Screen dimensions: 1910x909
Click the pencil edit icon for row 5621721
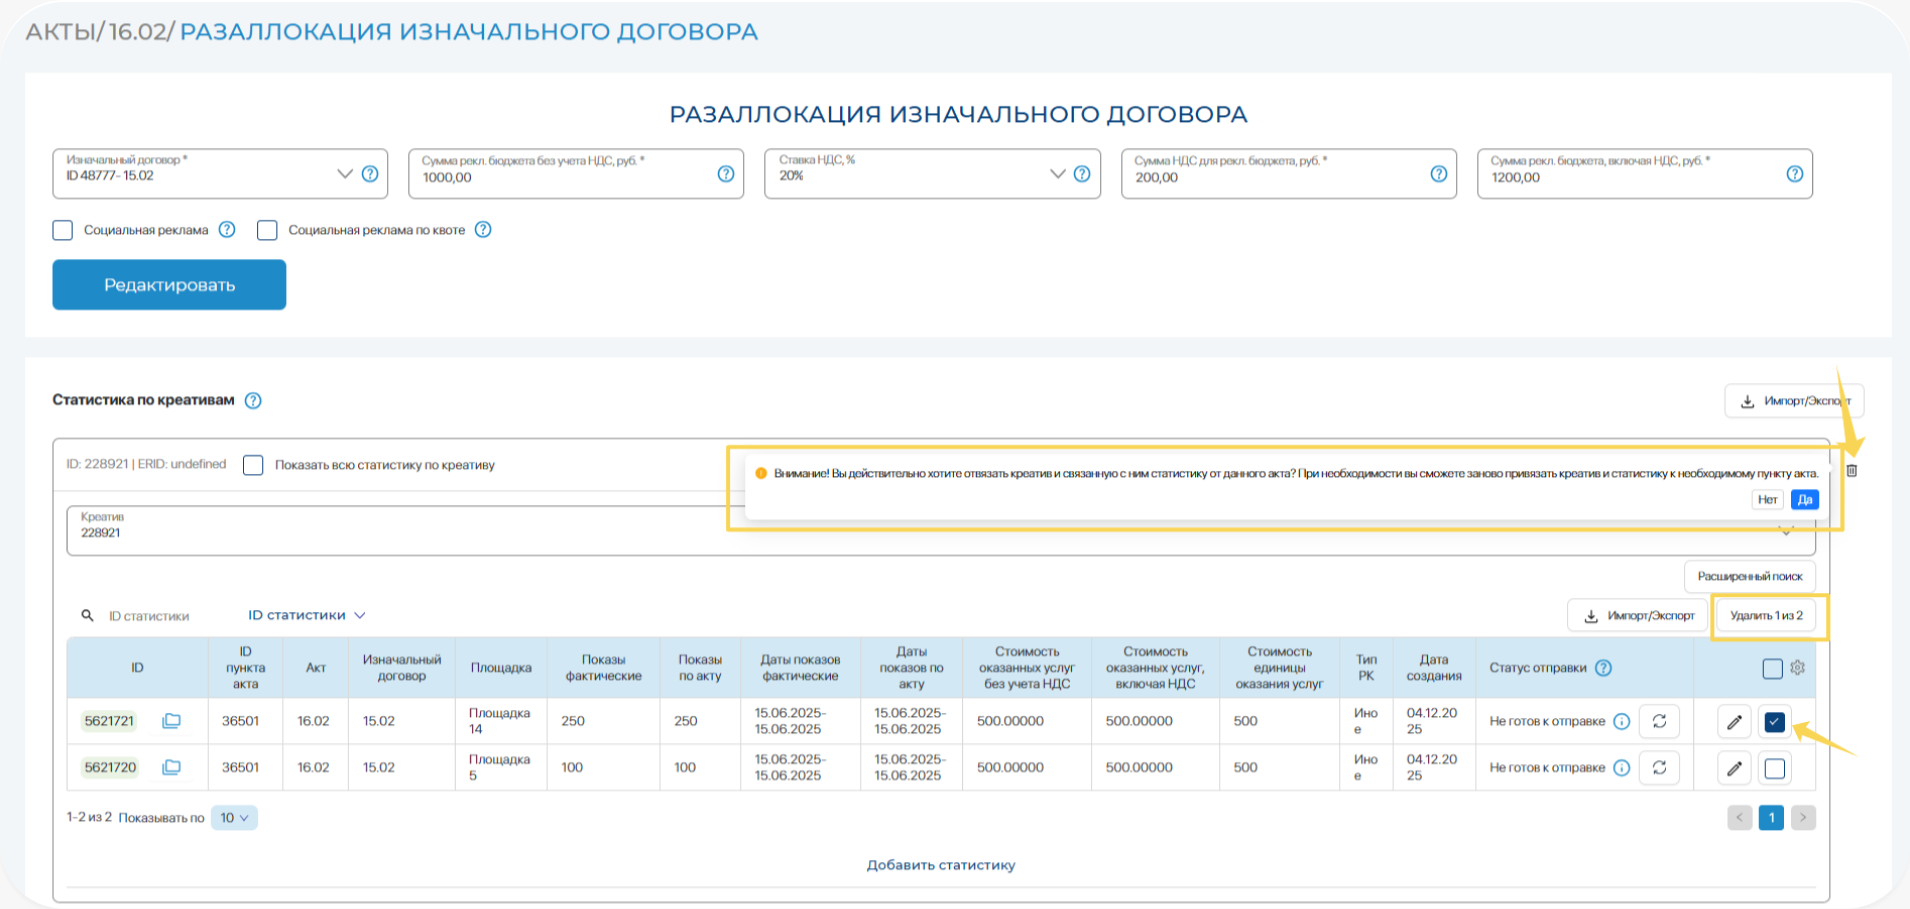pos(1734,722)
